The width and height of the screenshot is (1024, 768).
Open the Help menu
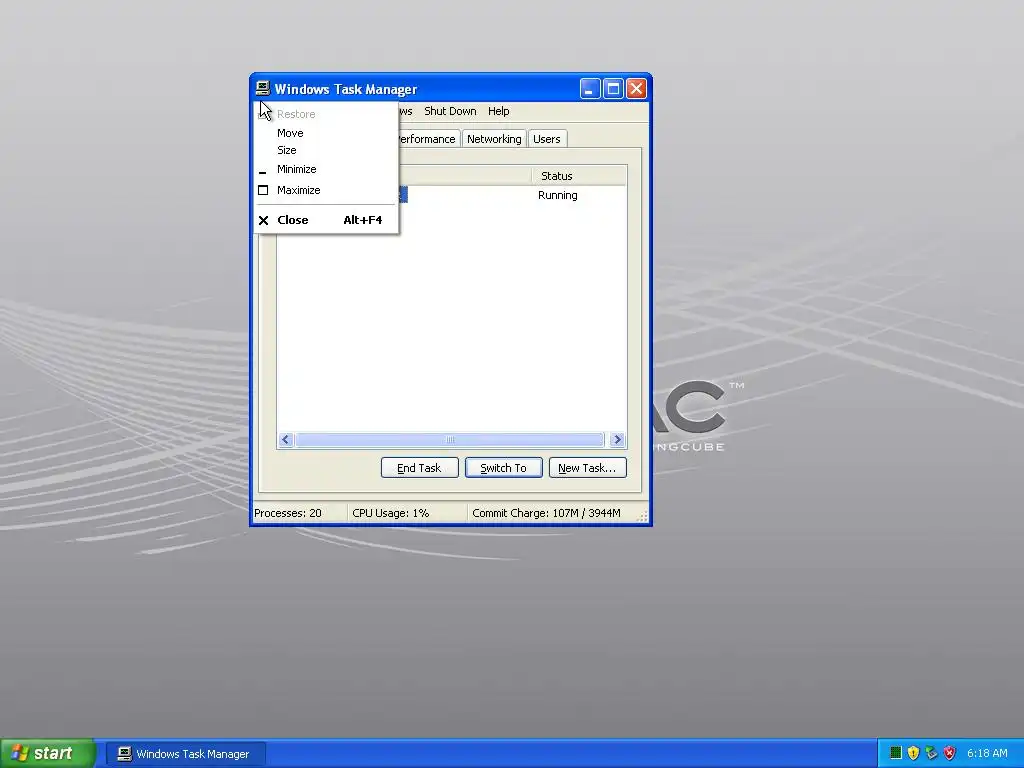pyautogui.click(x=498, y=111)
